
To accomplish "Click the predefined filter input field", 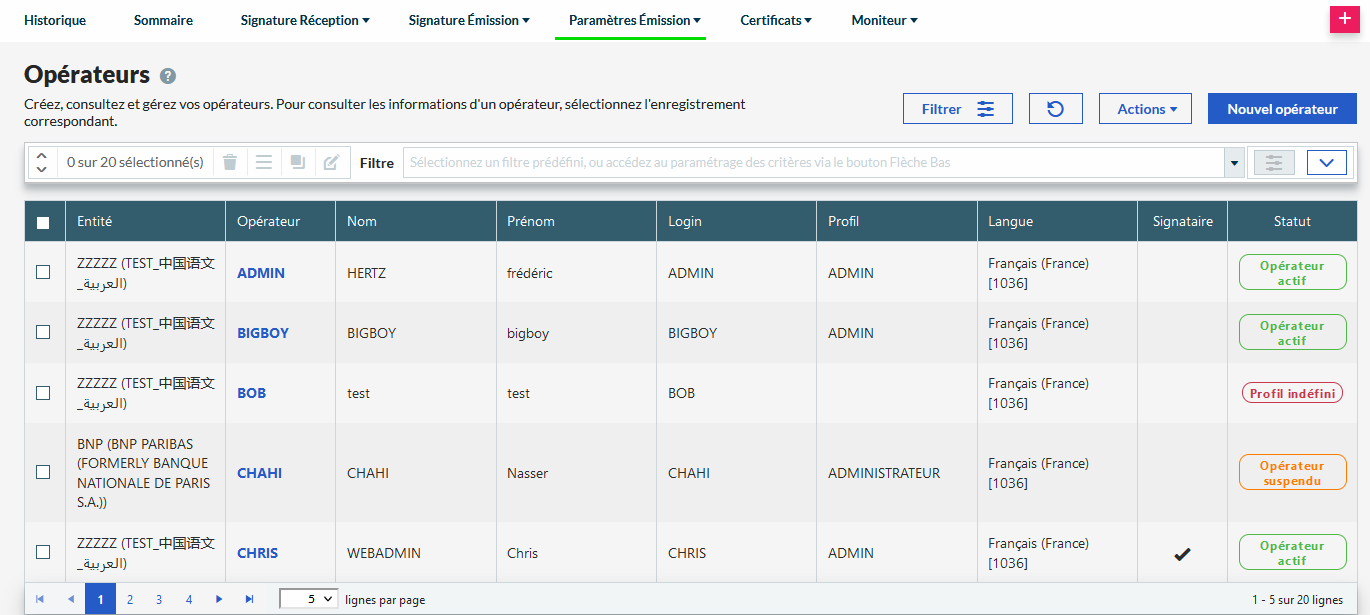I will click(x=814, y=162).
